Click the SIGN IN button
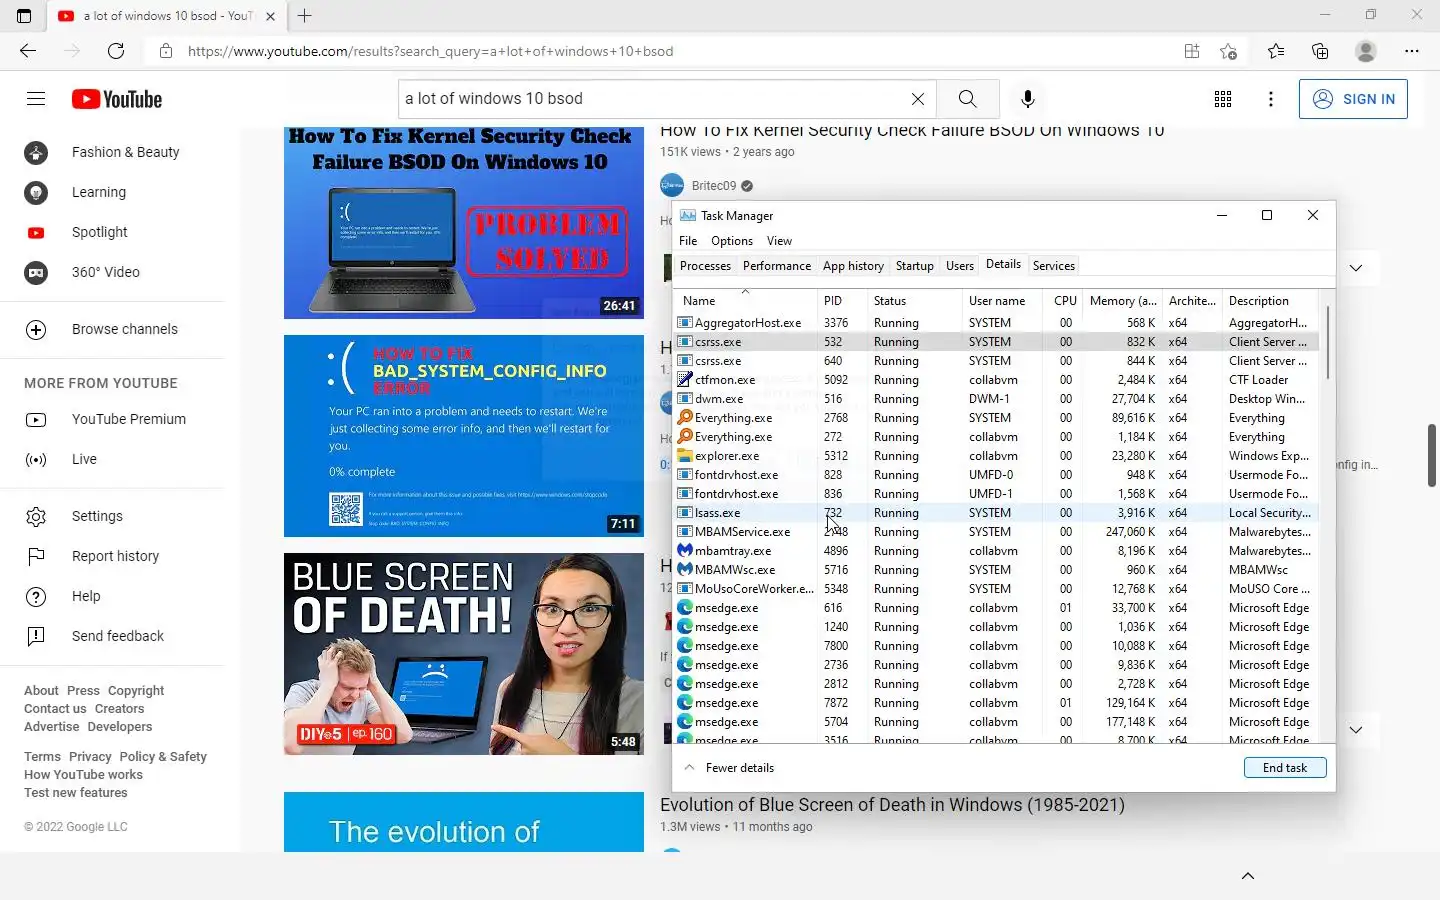Image resolution: width=1440 pixels, height=900 pixels. pyautogui.click(x=1353, y=99)
